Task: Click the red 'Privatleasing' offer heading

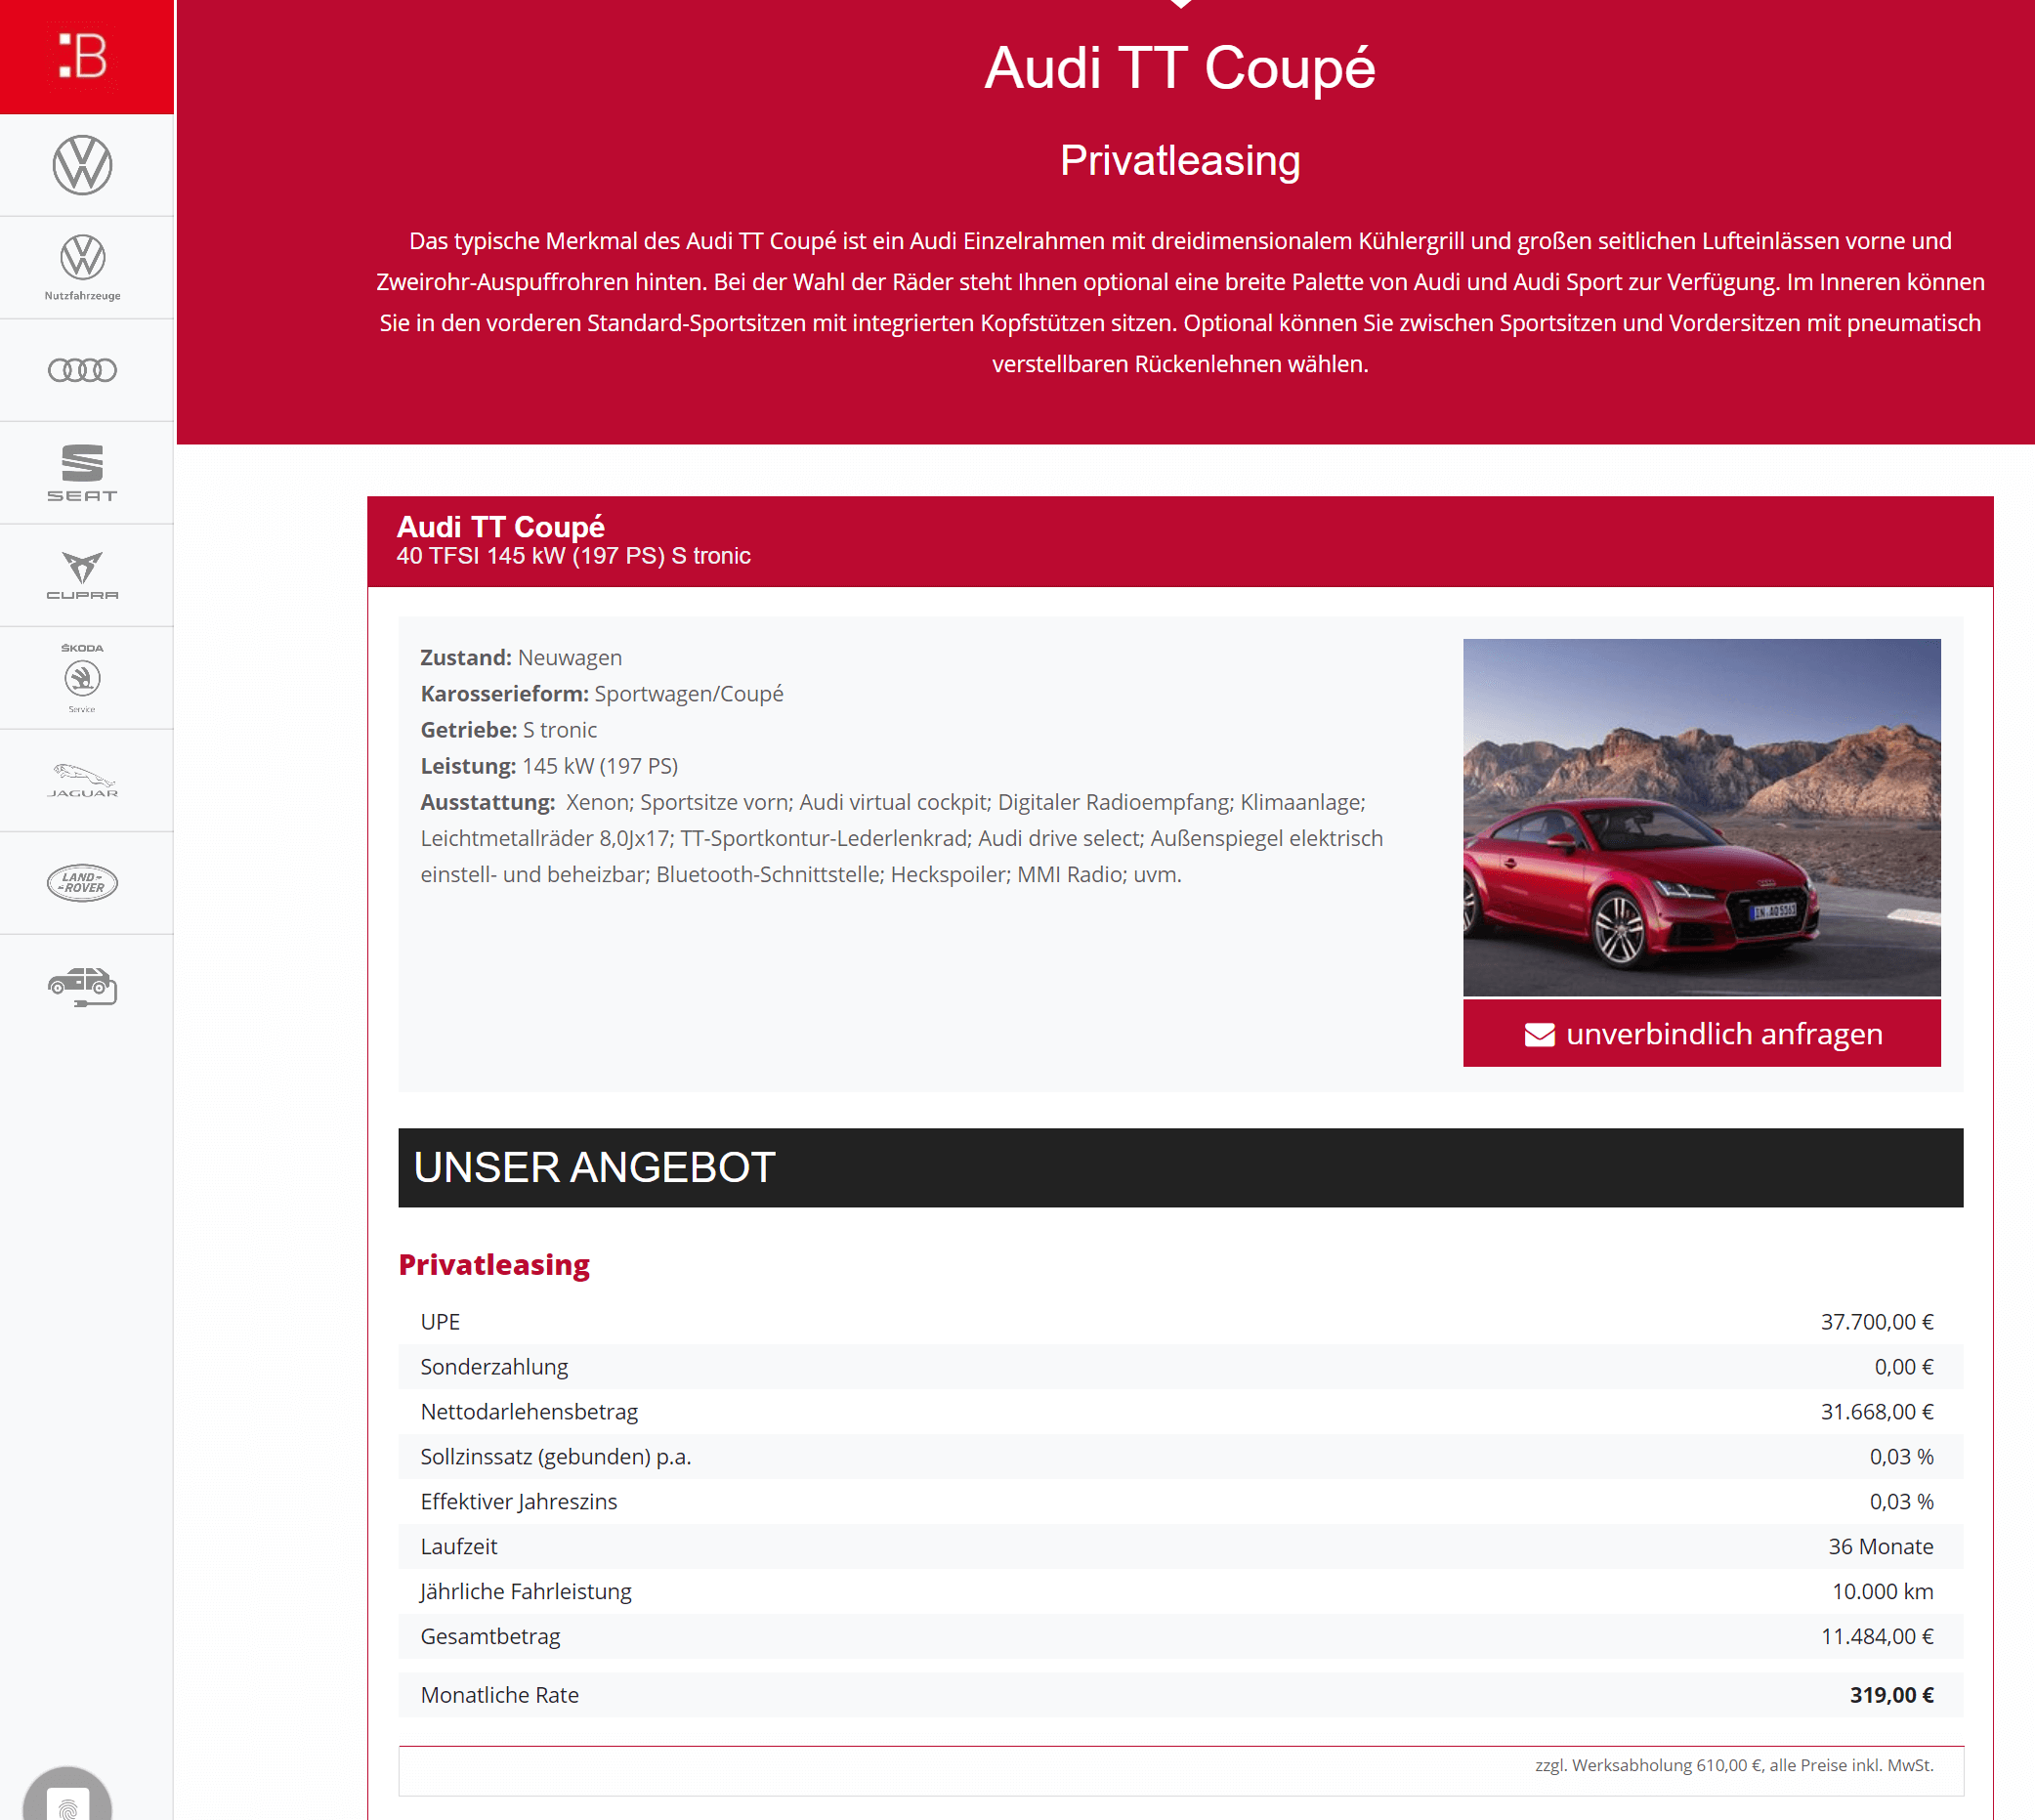Action: coord(494,1264)
